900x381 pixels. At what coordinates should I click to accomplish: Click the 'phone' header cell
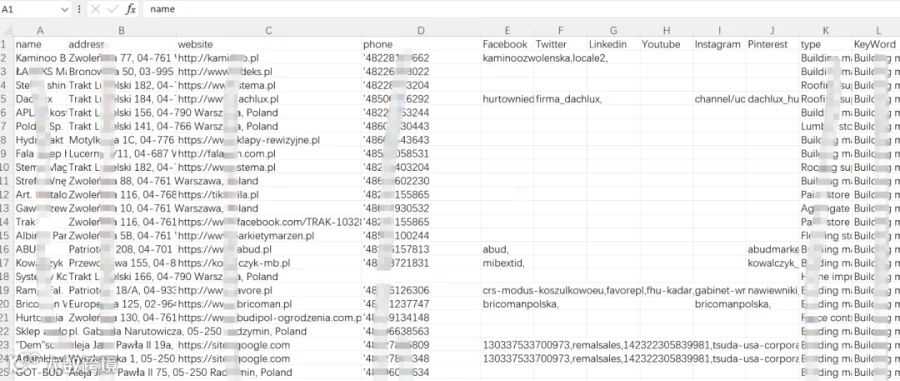tap(421, 44)
